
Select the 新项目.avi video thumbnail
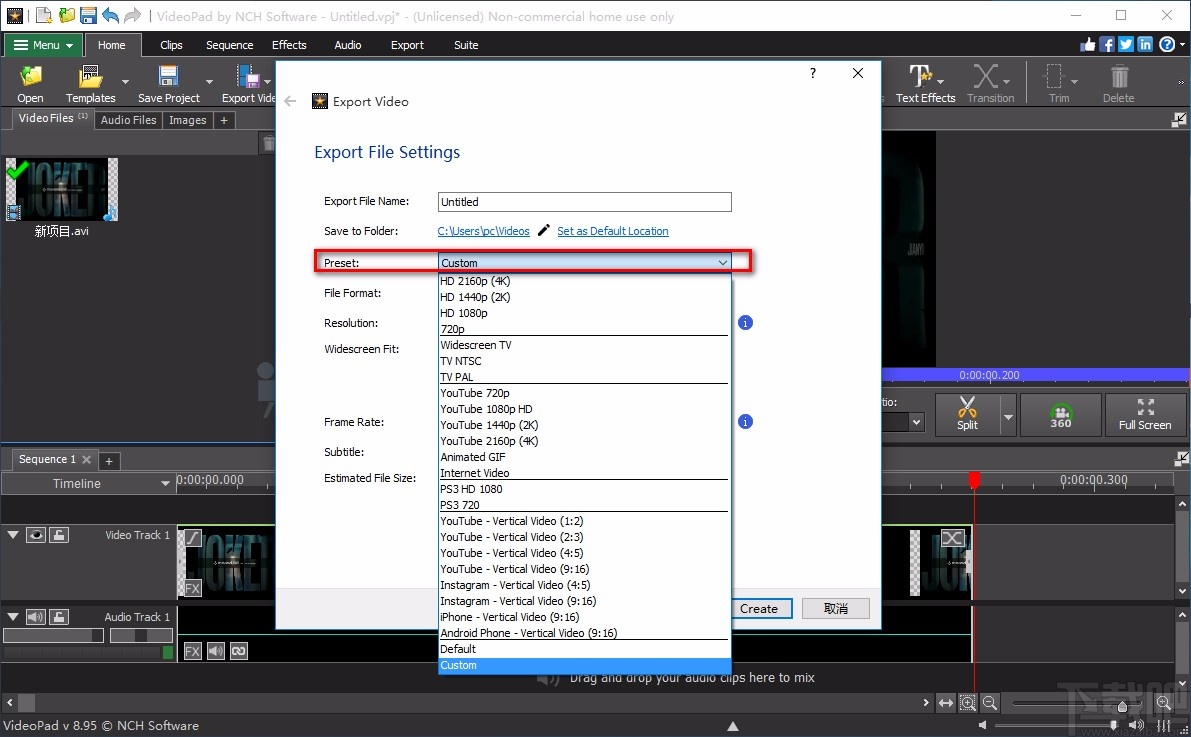62,190
